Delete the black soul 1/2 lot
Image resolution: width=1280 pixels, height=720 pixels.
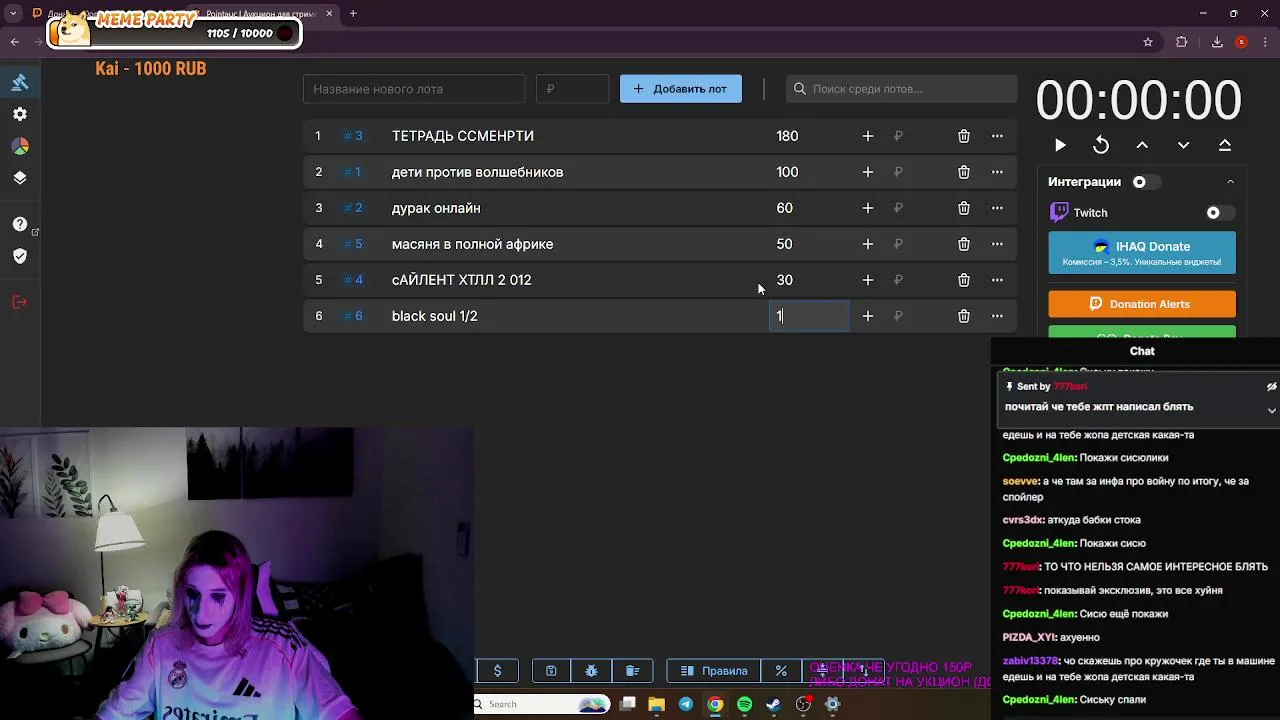pos(964,316)
